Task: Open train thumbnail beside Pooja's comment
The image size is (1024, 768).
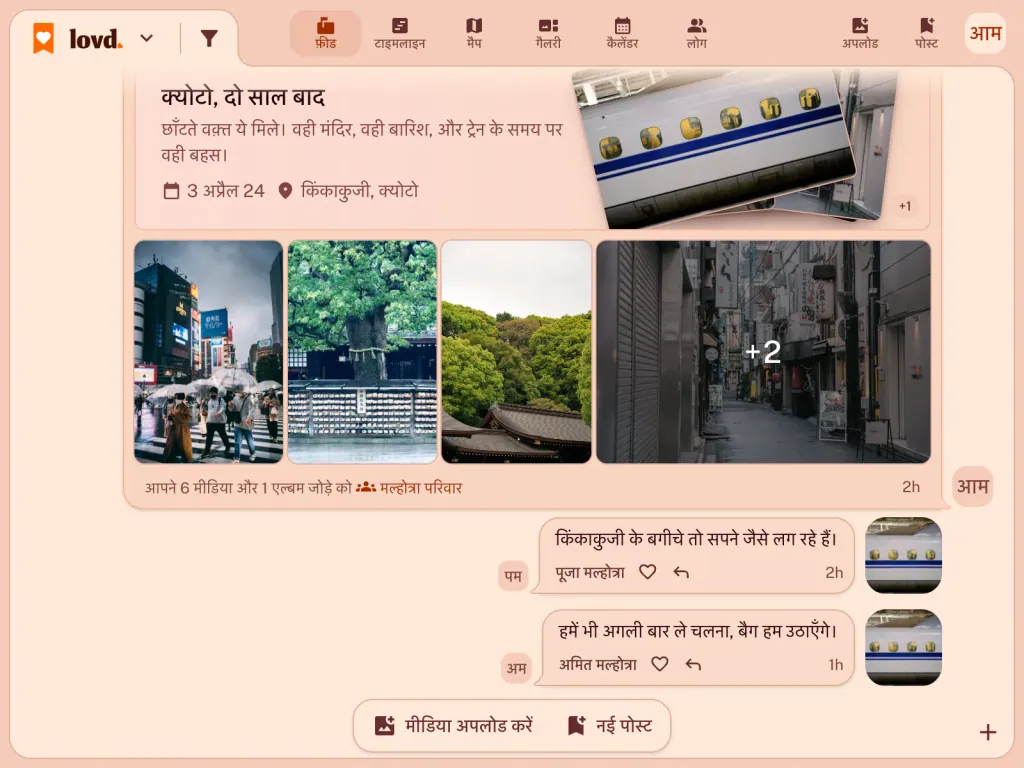Action: [903, 555]
